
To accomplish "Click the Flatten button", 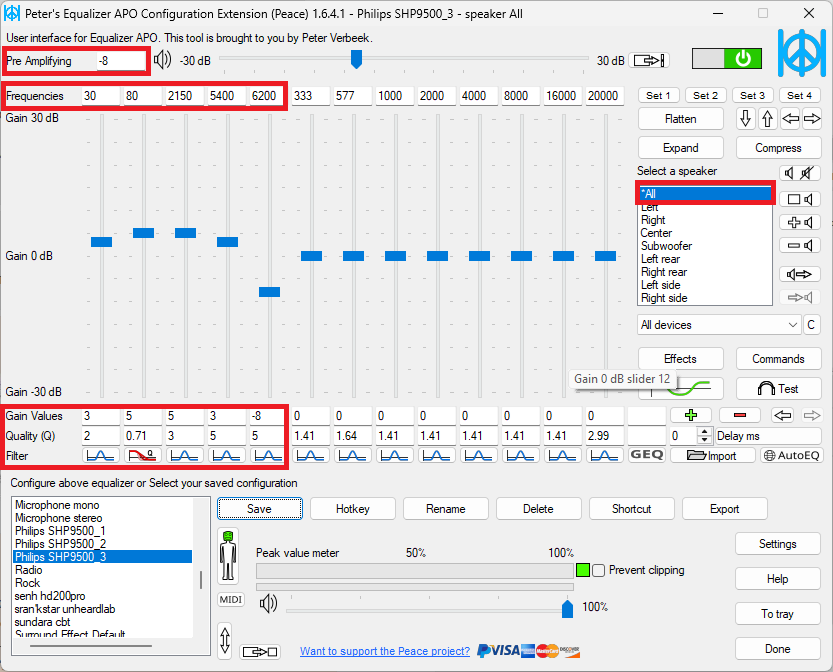I will [x=681, y=118].
